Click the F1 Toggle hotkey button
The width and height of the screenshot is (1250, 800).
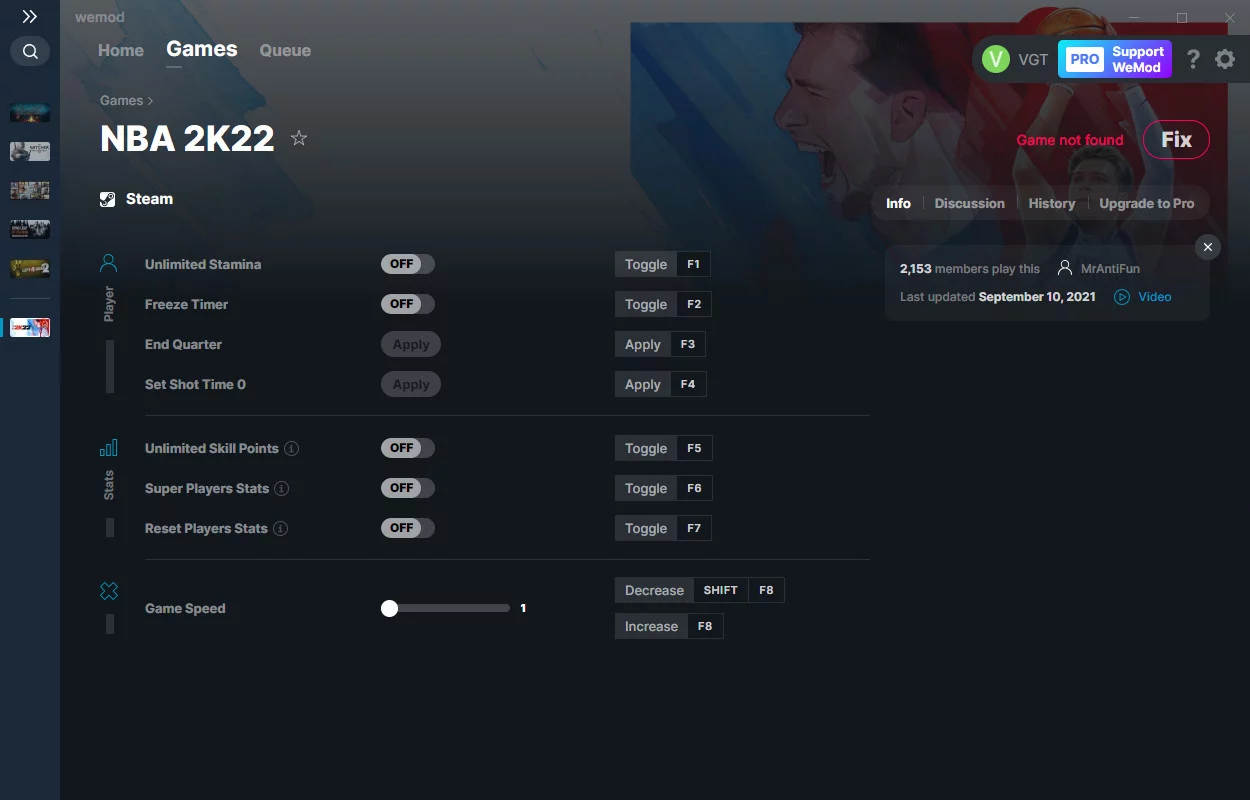[663, 264]
